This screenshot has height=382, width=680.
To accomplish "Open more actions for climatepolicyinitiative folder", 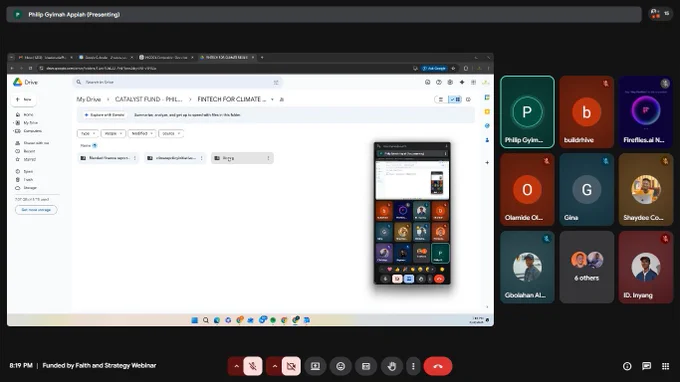I will coord(202,158).
